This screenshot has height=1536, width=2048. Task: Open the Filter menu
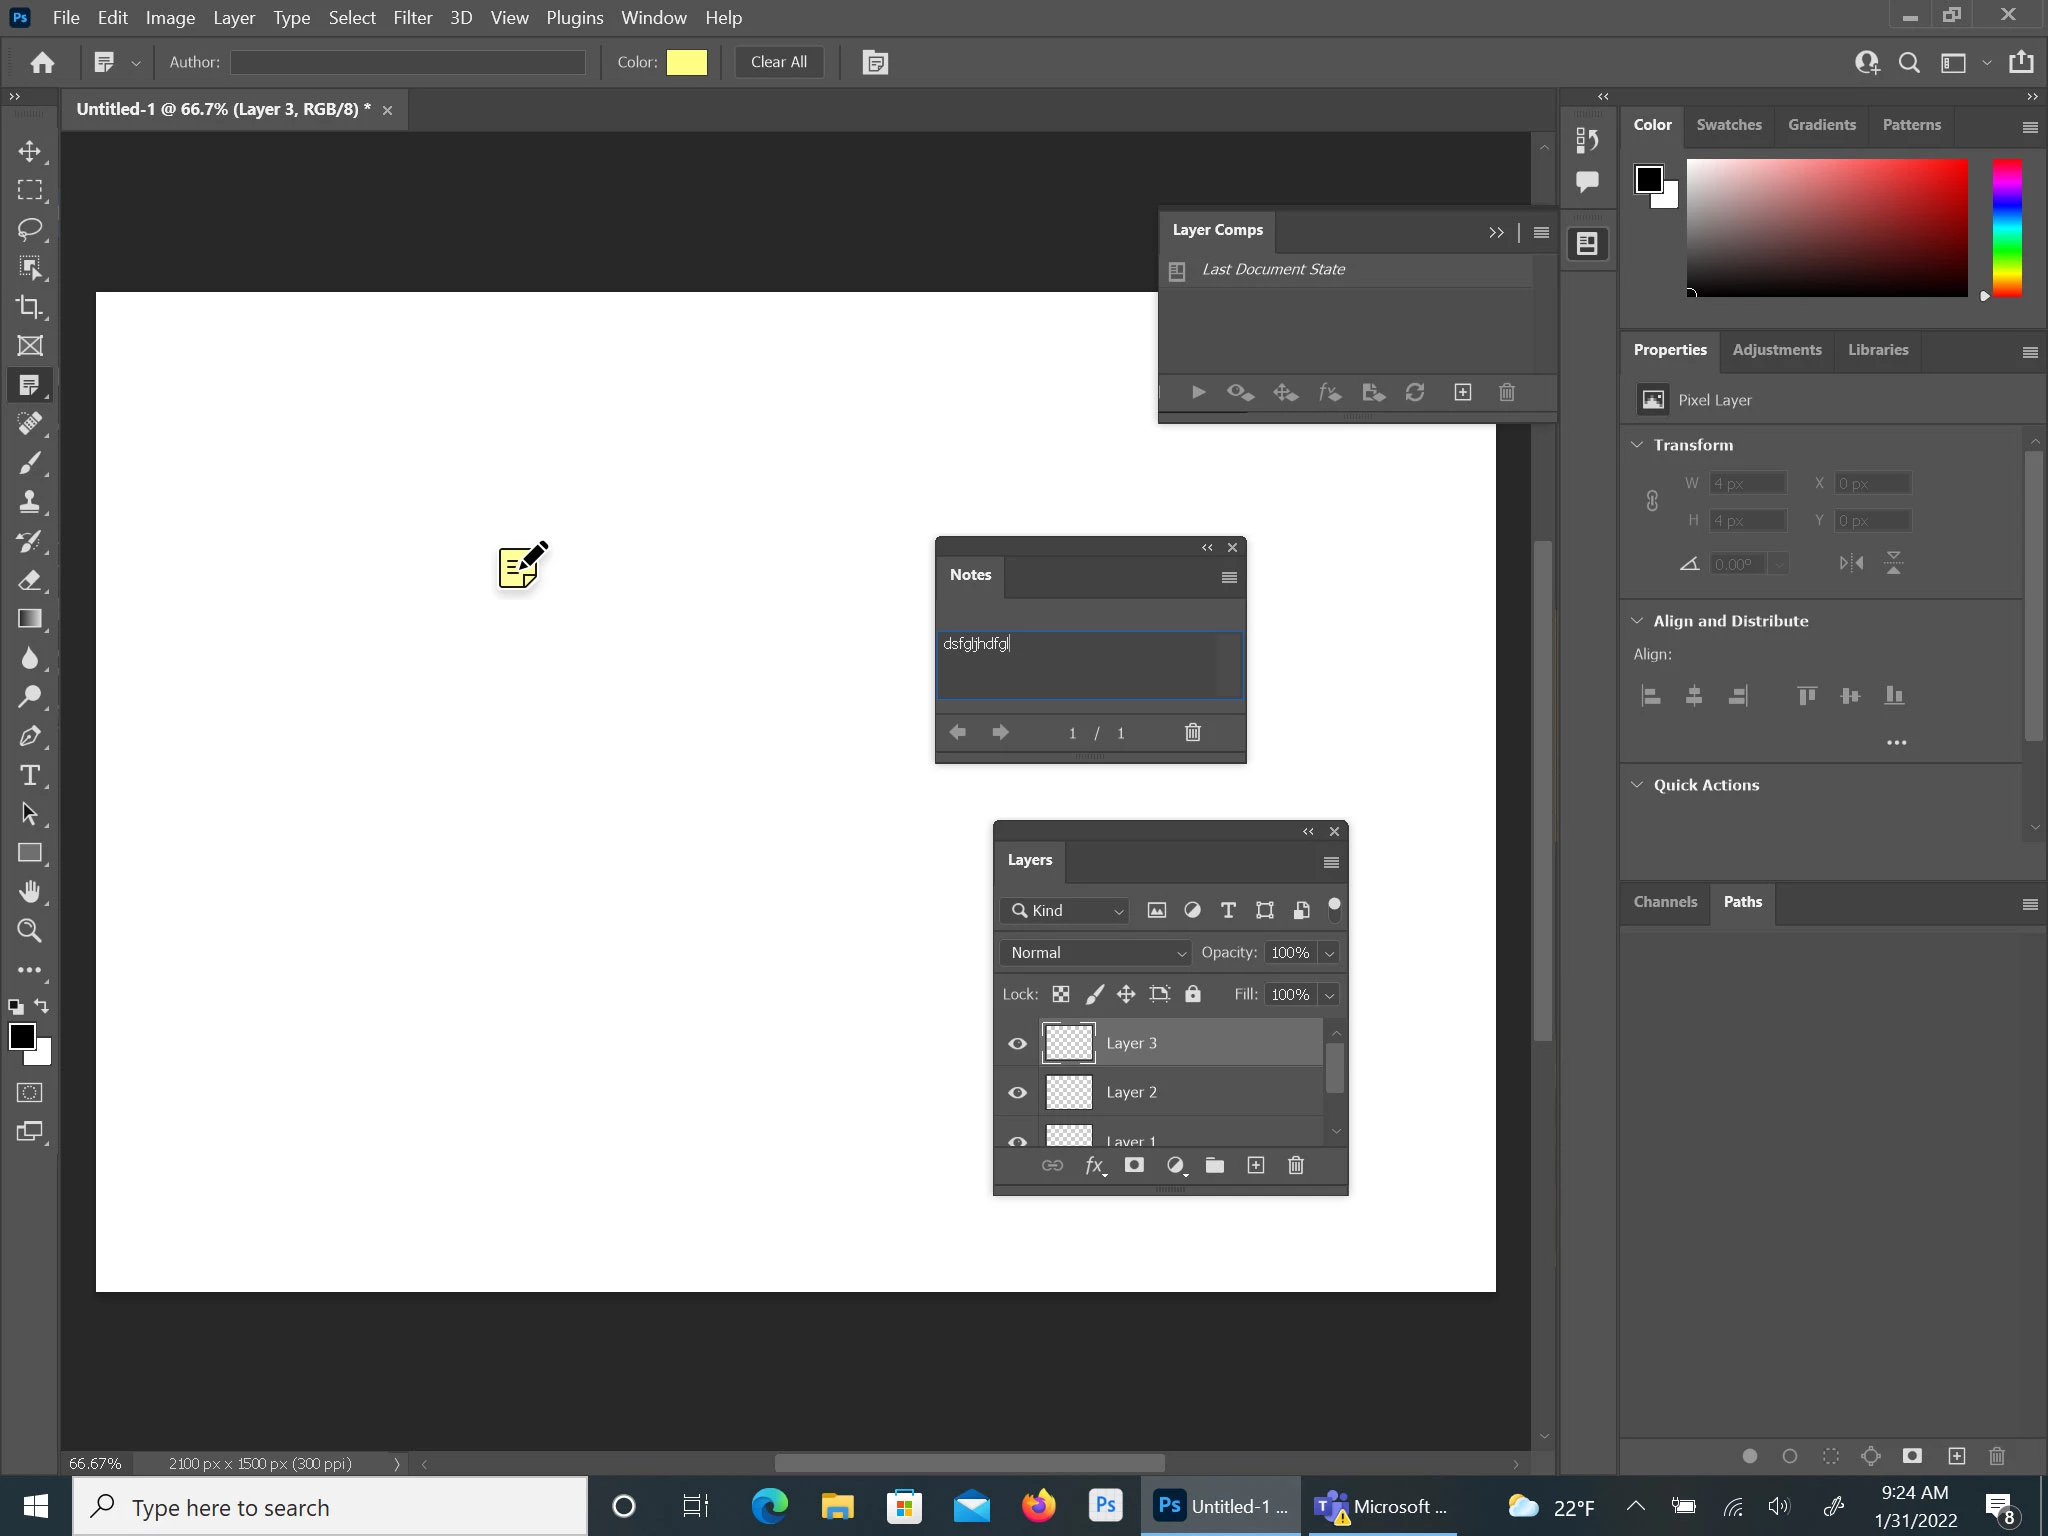412,18
